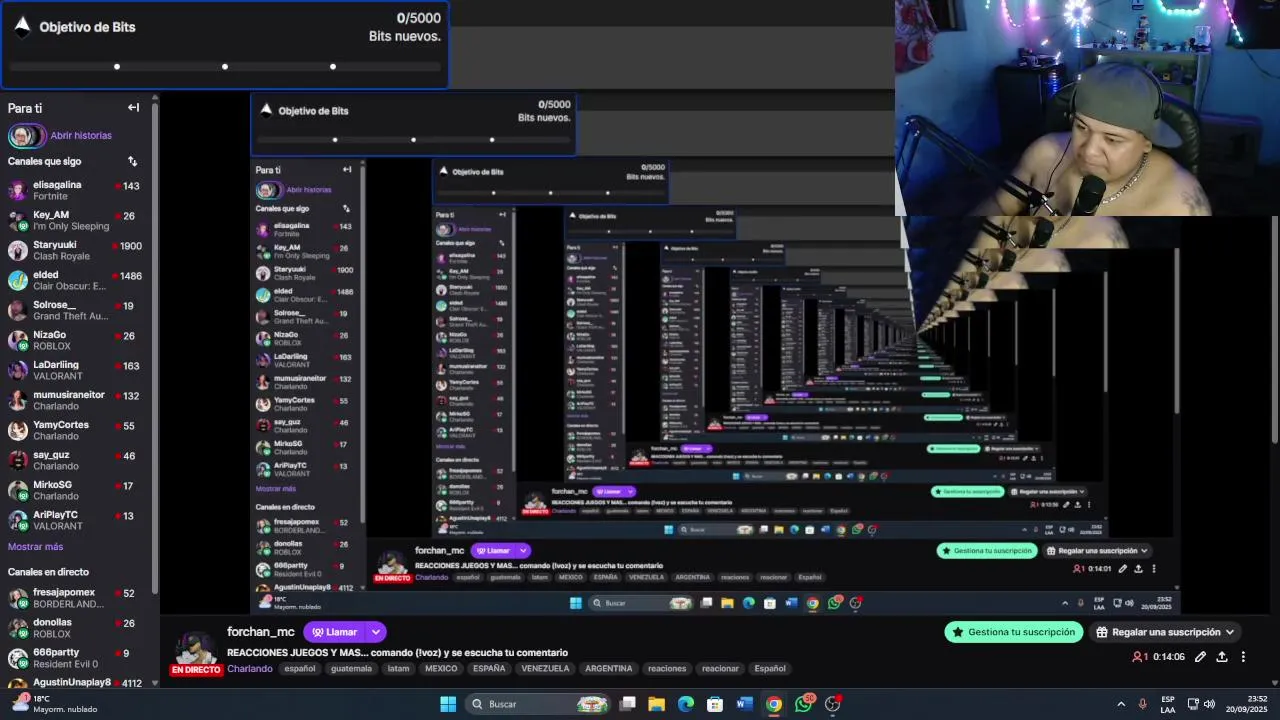Click the Llamar button
This screenshot has height=720, width=1280.
coord(335,632)
